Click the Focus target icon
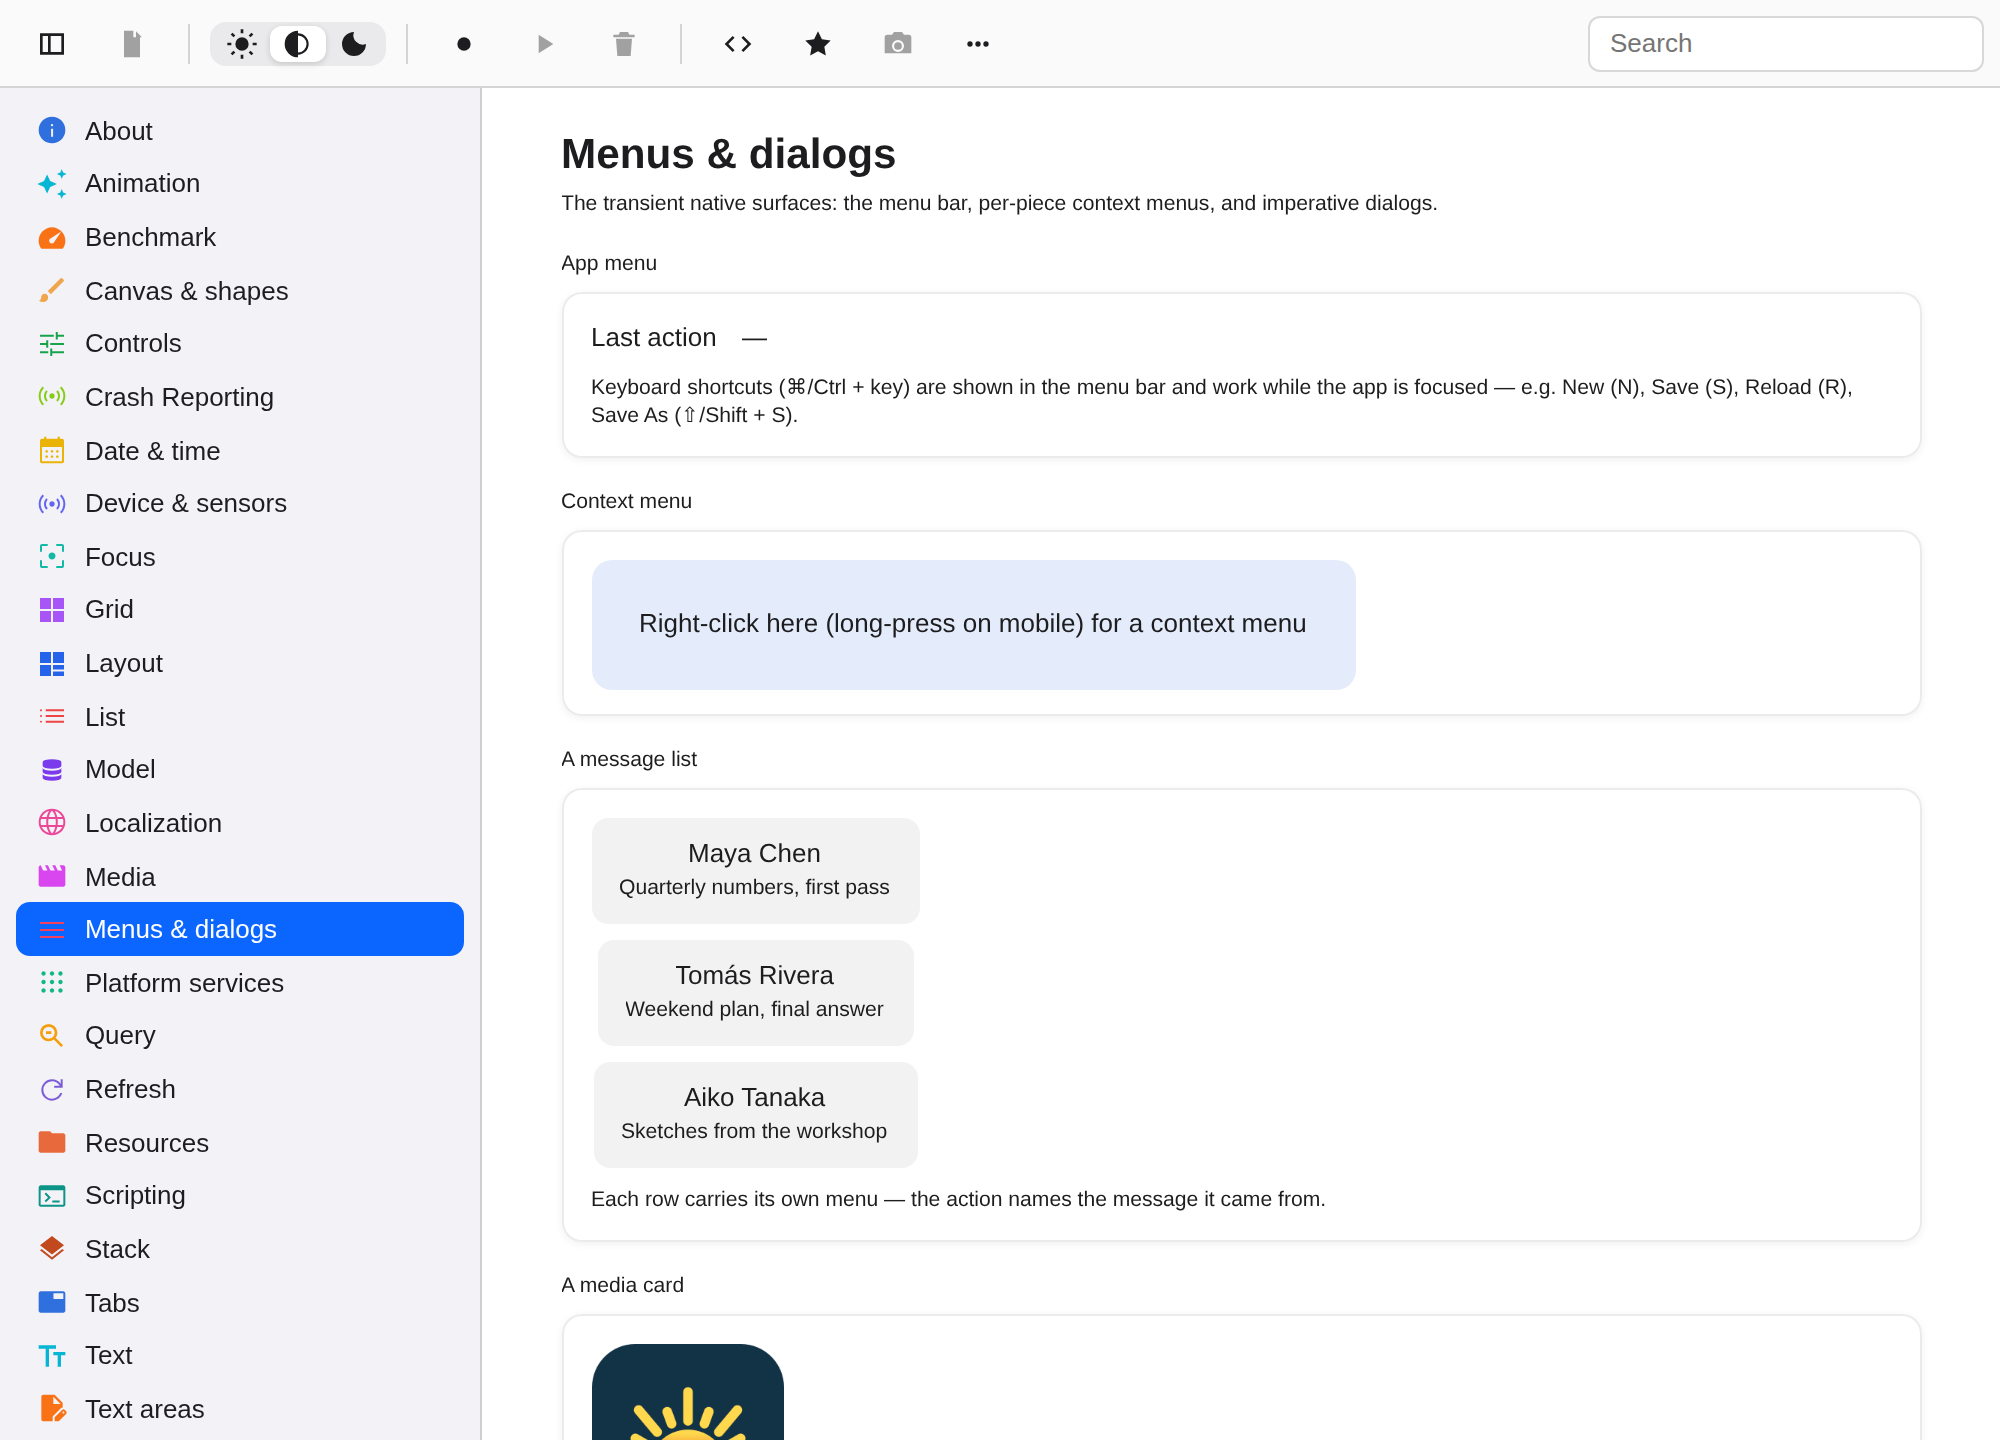2000x1440 pixels. point(52,557)
